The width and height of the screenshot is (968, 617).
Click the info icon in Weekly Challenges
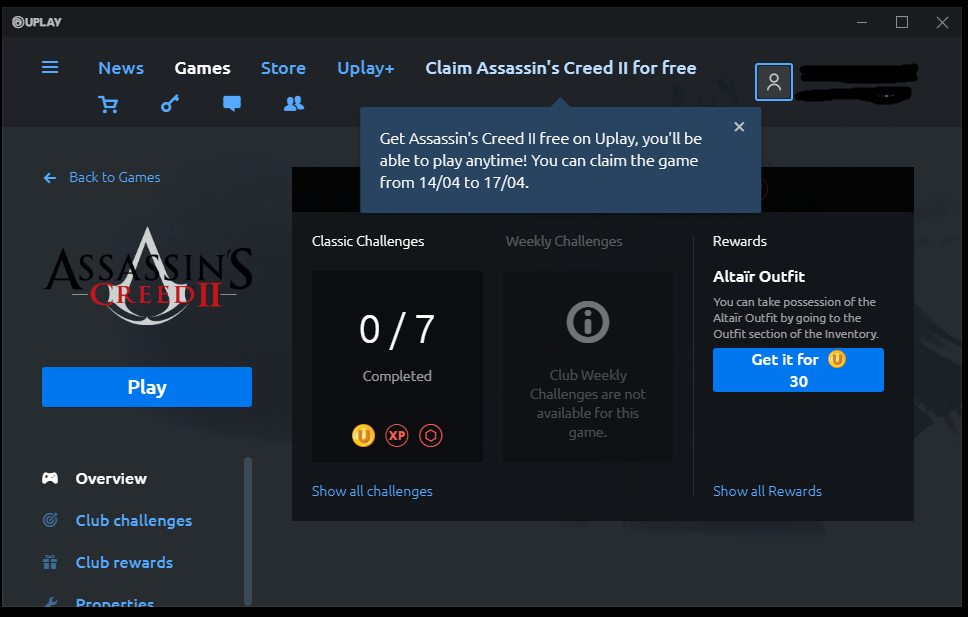588,322
